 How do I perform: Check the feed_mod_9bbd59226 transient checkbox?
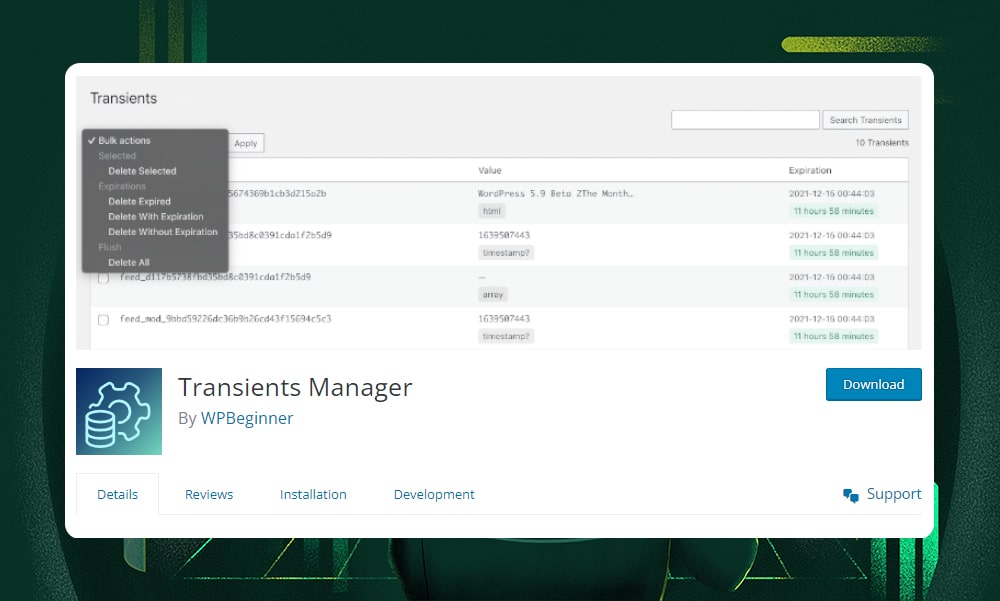click(103, 320)
